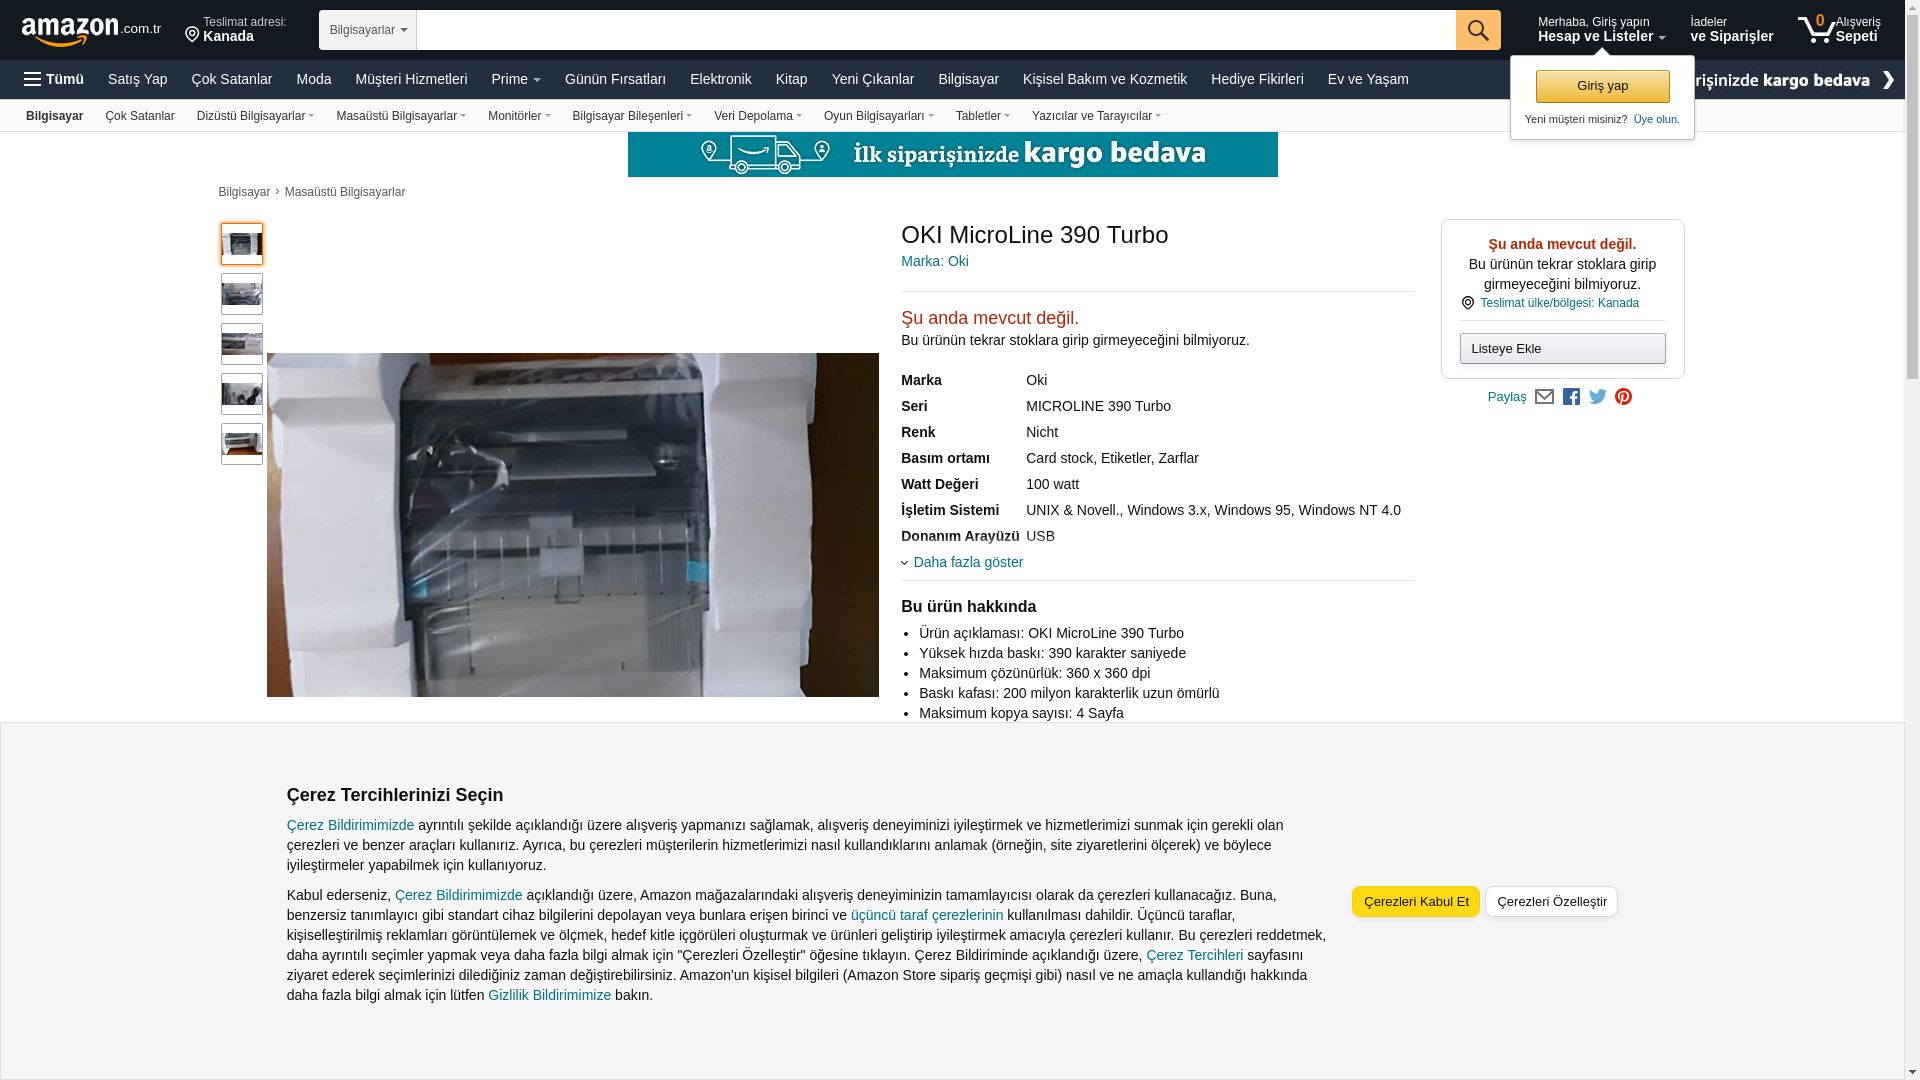
Task: Open the Bilgisayarlar search category dropdown
Action: click(367, 30)
